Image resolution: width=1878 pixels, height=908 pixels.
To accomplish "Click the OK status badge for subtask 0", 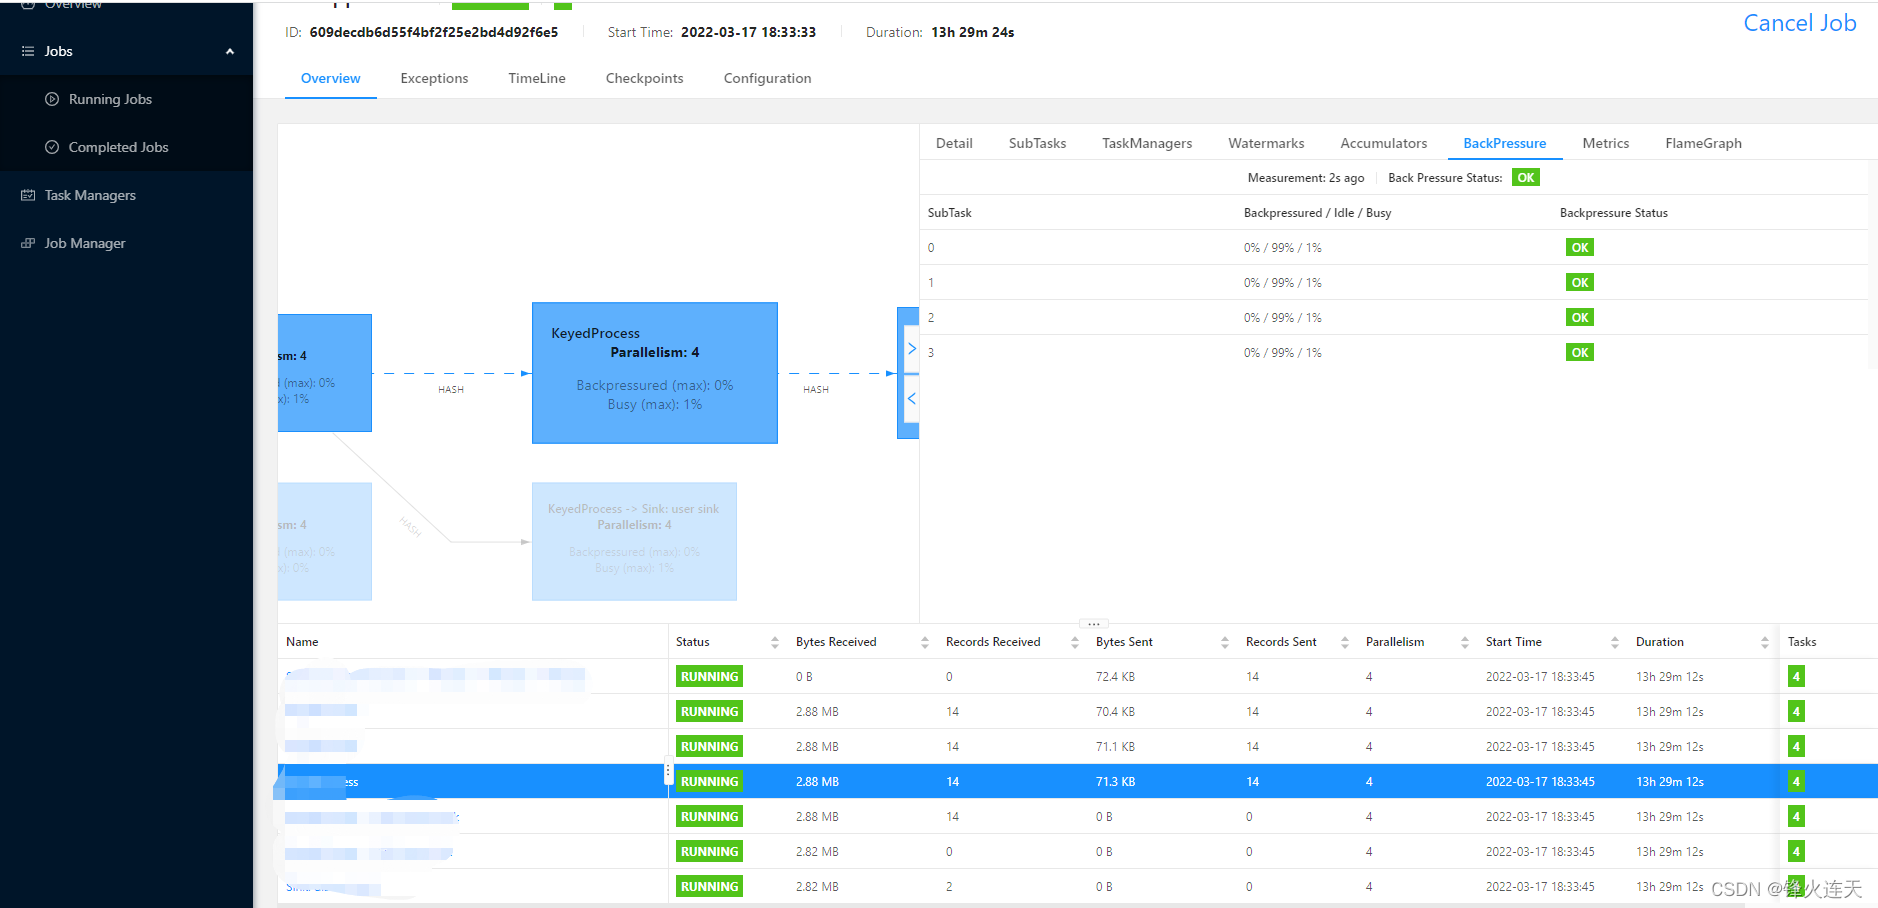I will coord(1580,248).
